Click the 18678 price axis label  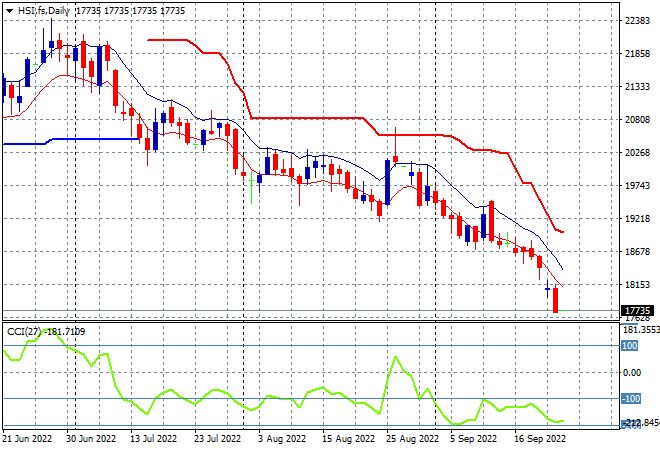(638, 252)
